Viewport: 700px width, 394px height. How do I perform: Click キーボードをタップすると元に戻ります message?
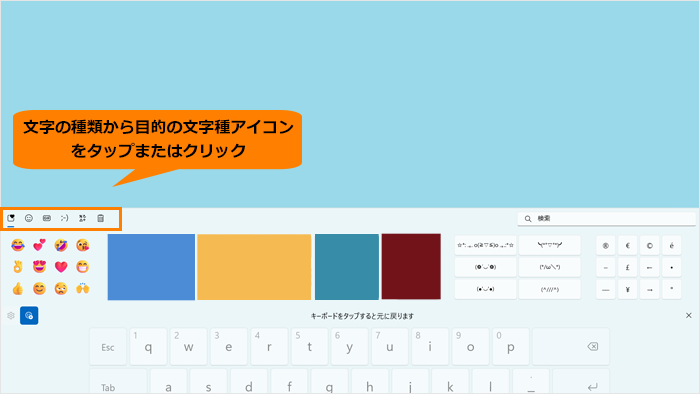[x=362, y=316]
